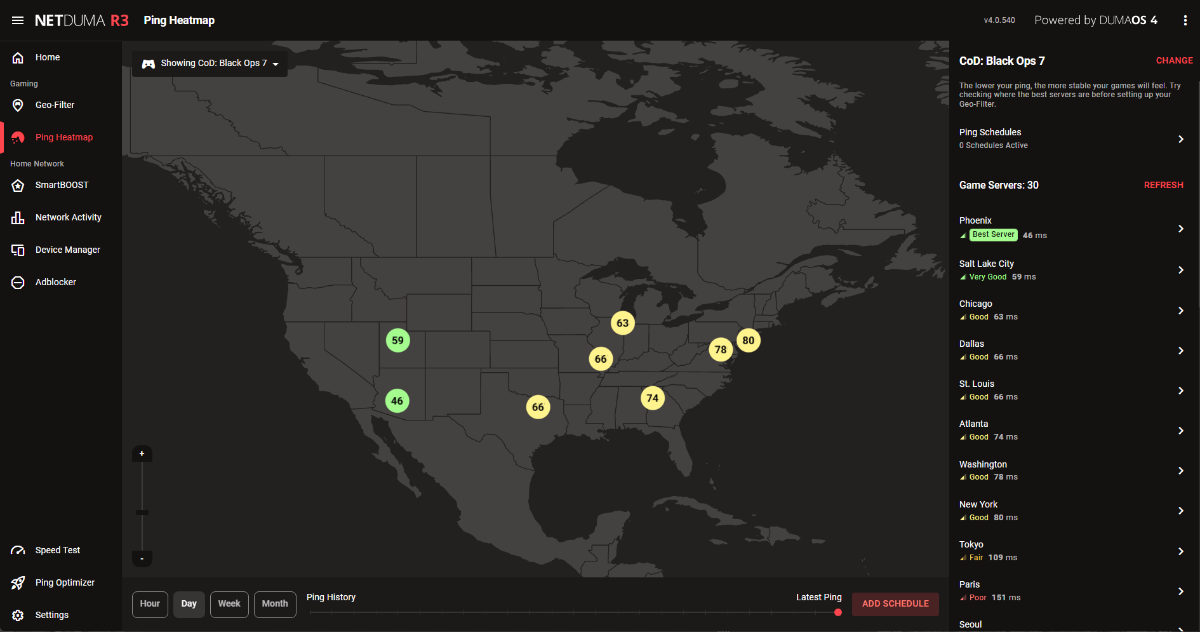The image size is (1200, 632).
Task: Open the hamburger navigation menu
Action: [17, 20]
